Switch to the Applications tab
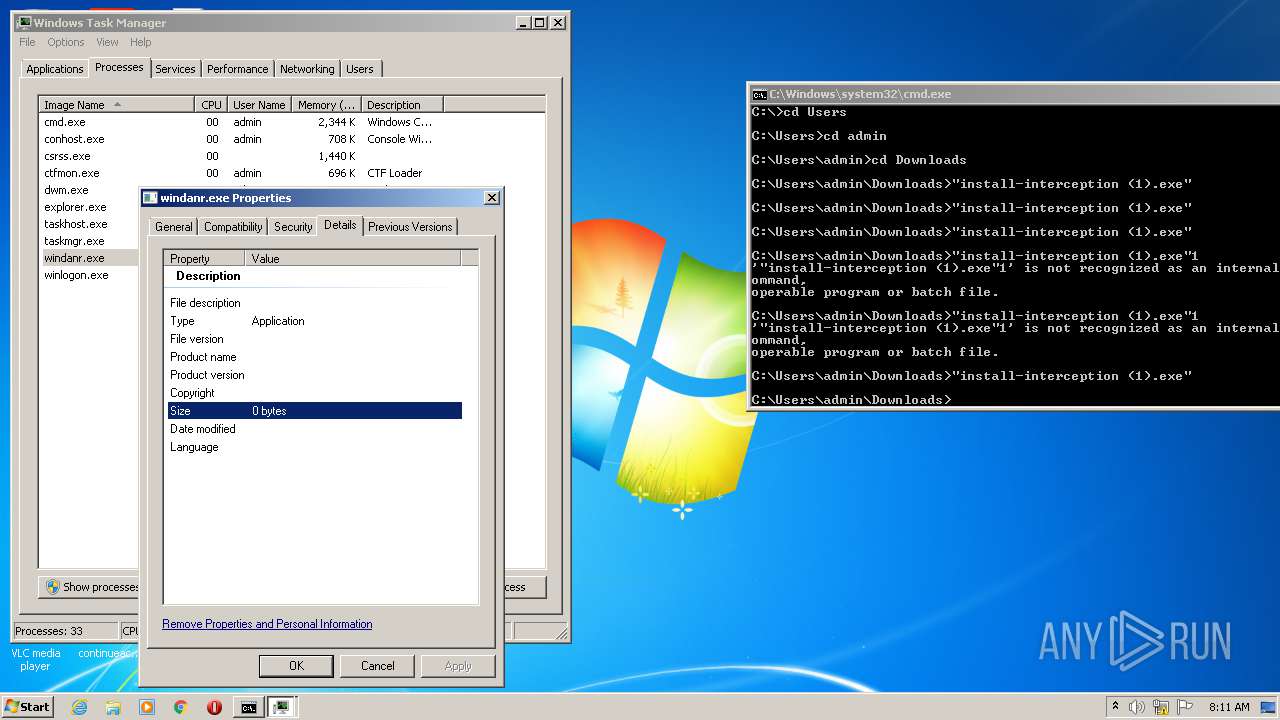Viewport: 1280px width, 720px height. [x=54, y=69]
